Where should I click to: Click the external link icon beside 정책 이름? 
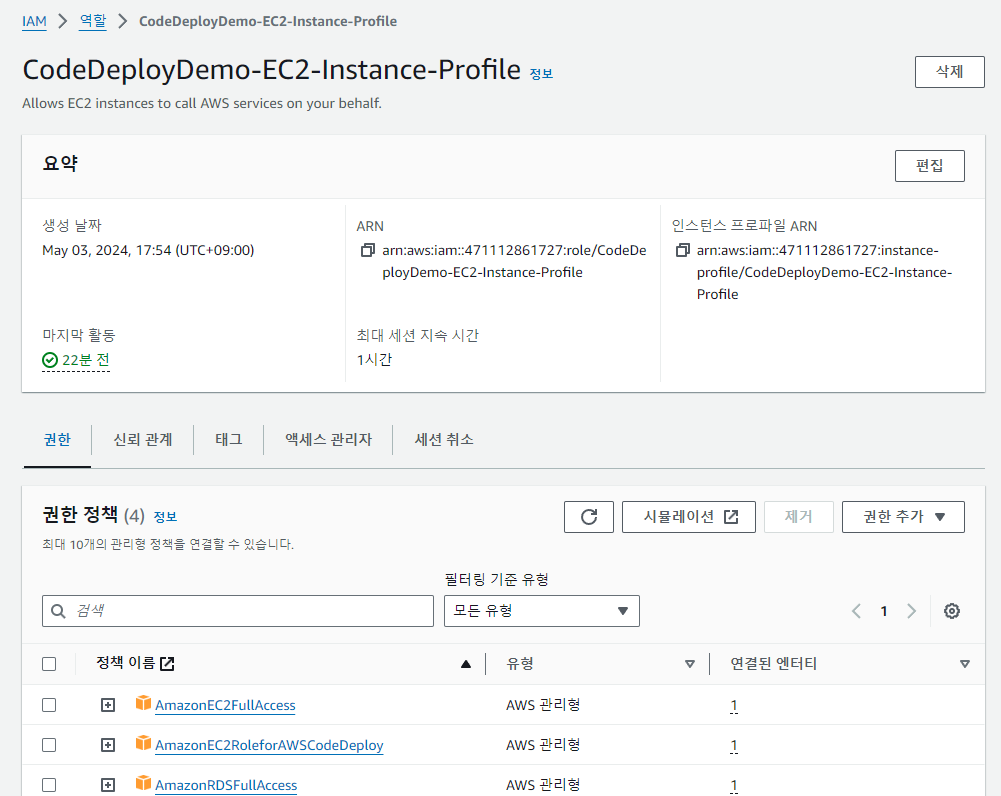click(167, 664)
